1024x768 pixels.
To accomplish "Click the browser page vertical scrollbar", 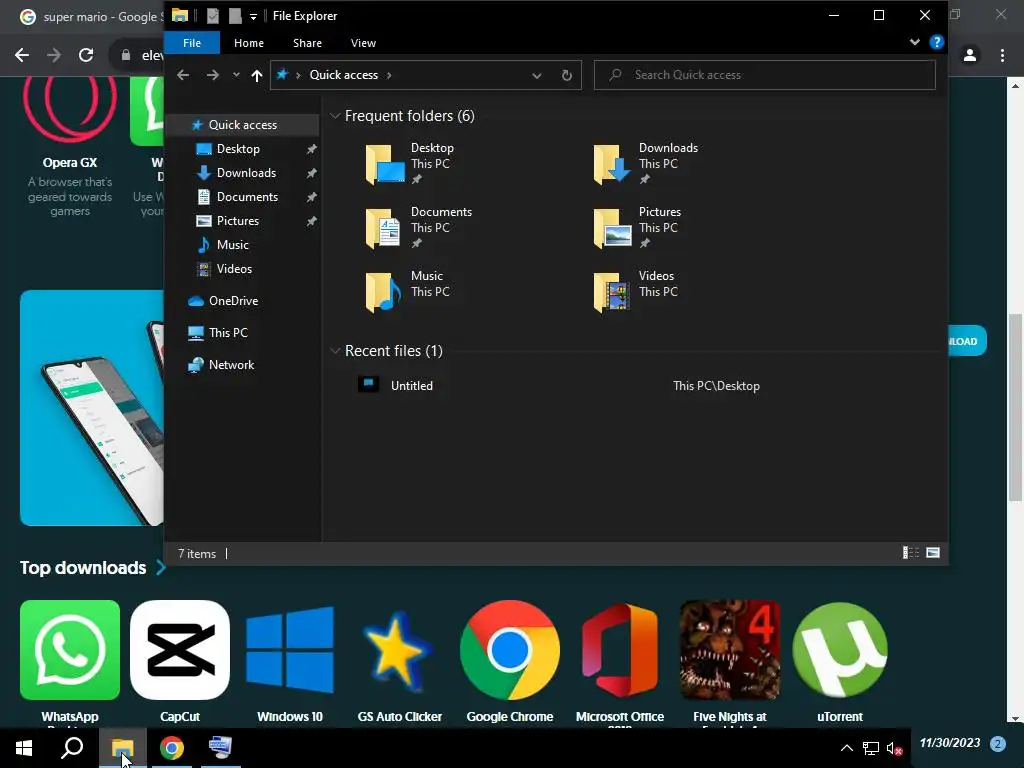I will pyautogui.click(x=1015, y=408).
